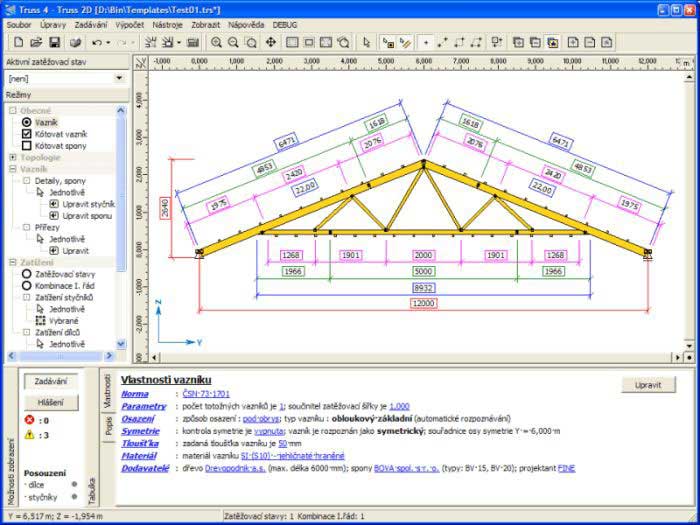
Task: Collapse the Zatížení styčníků node
Action: point(26,297)
